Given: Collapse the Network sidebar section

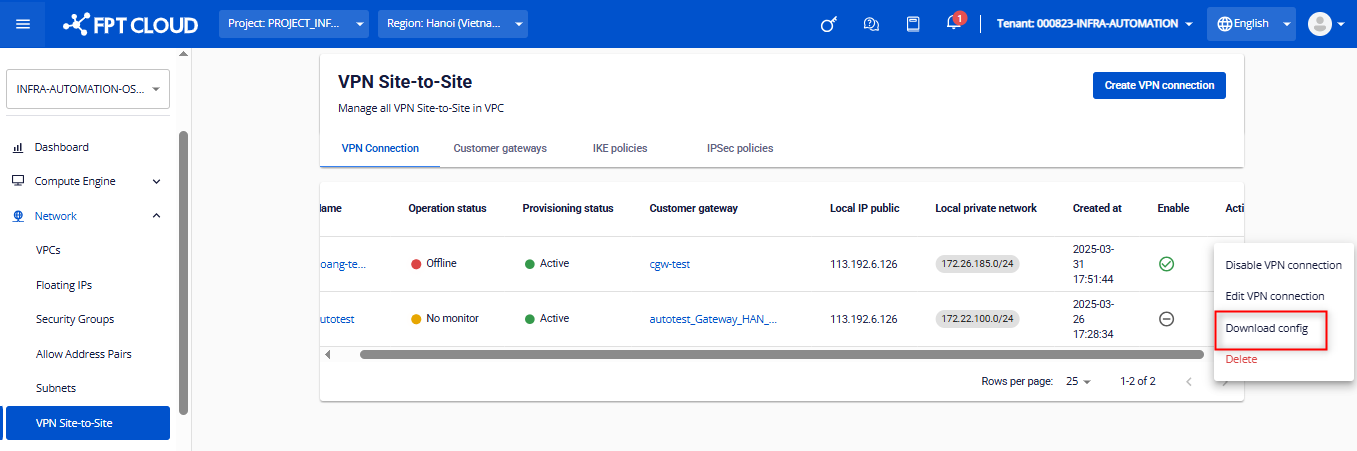Looking at the screenshot, I should 156,216.
